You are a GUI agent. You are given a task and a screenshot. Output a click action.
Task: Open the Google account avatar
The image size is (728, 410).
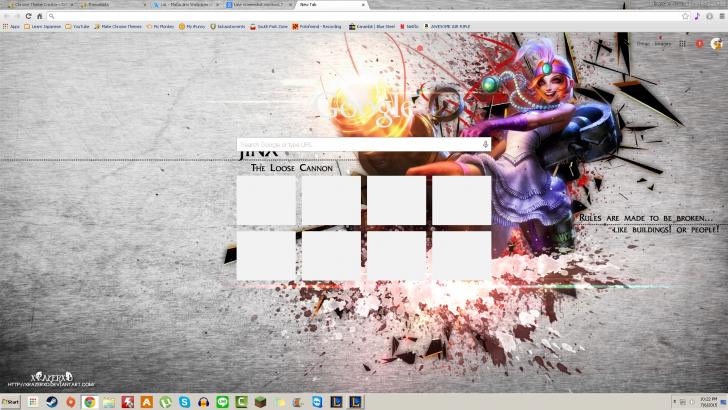click(716, 44)
